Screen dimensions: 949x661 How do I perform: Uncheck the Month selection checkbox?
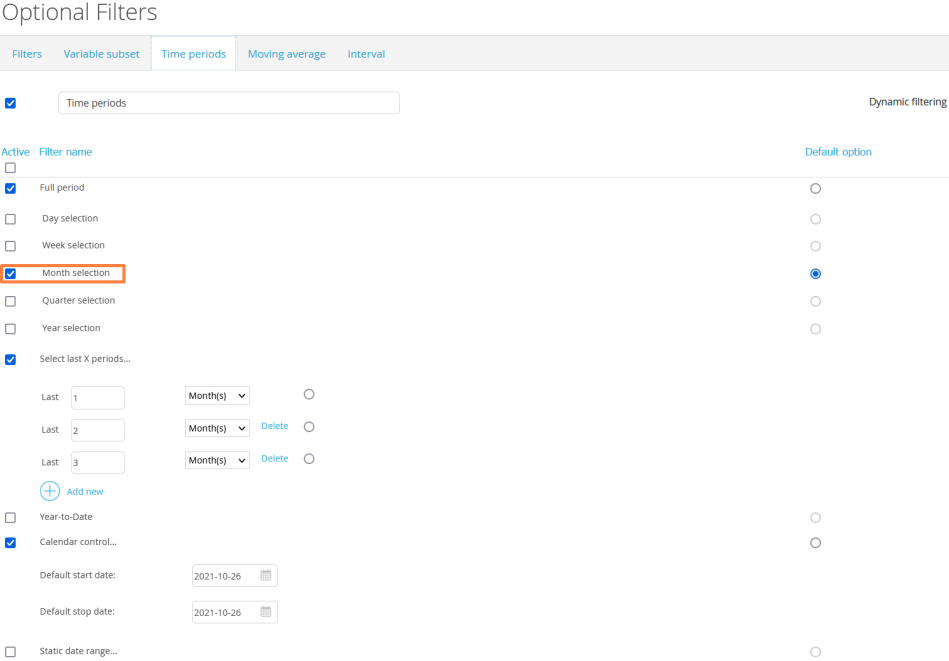(x=10, y=274)
